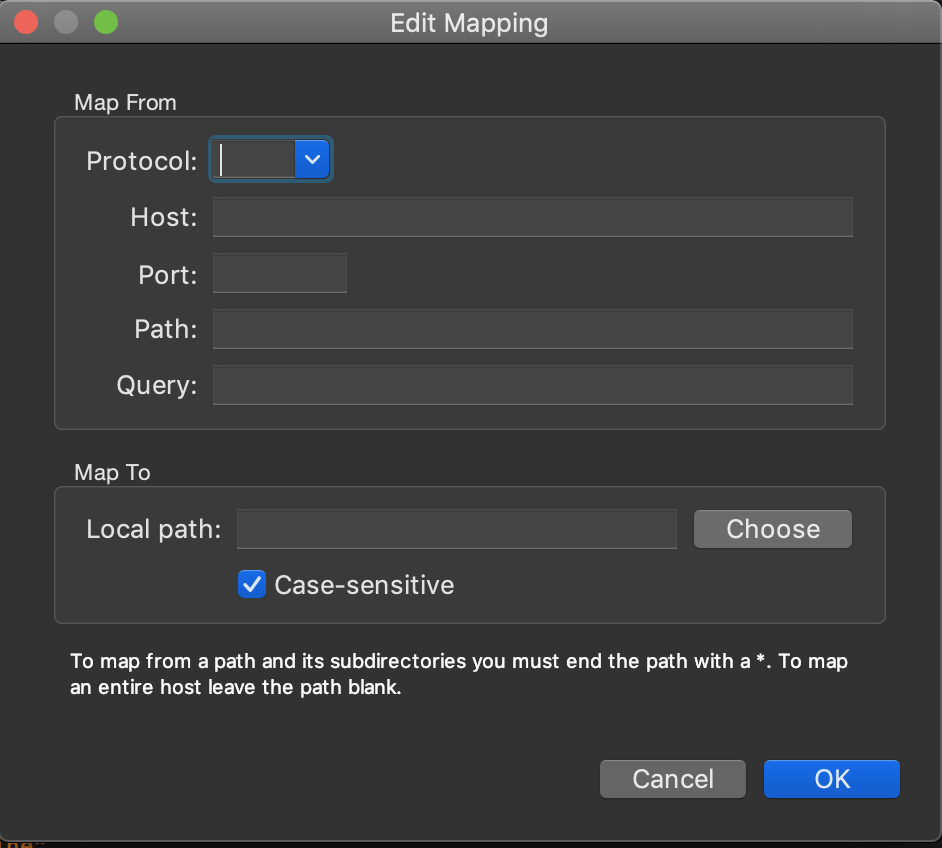Click the Port: label
Screen dimensions: 942x848
[168, 275]
